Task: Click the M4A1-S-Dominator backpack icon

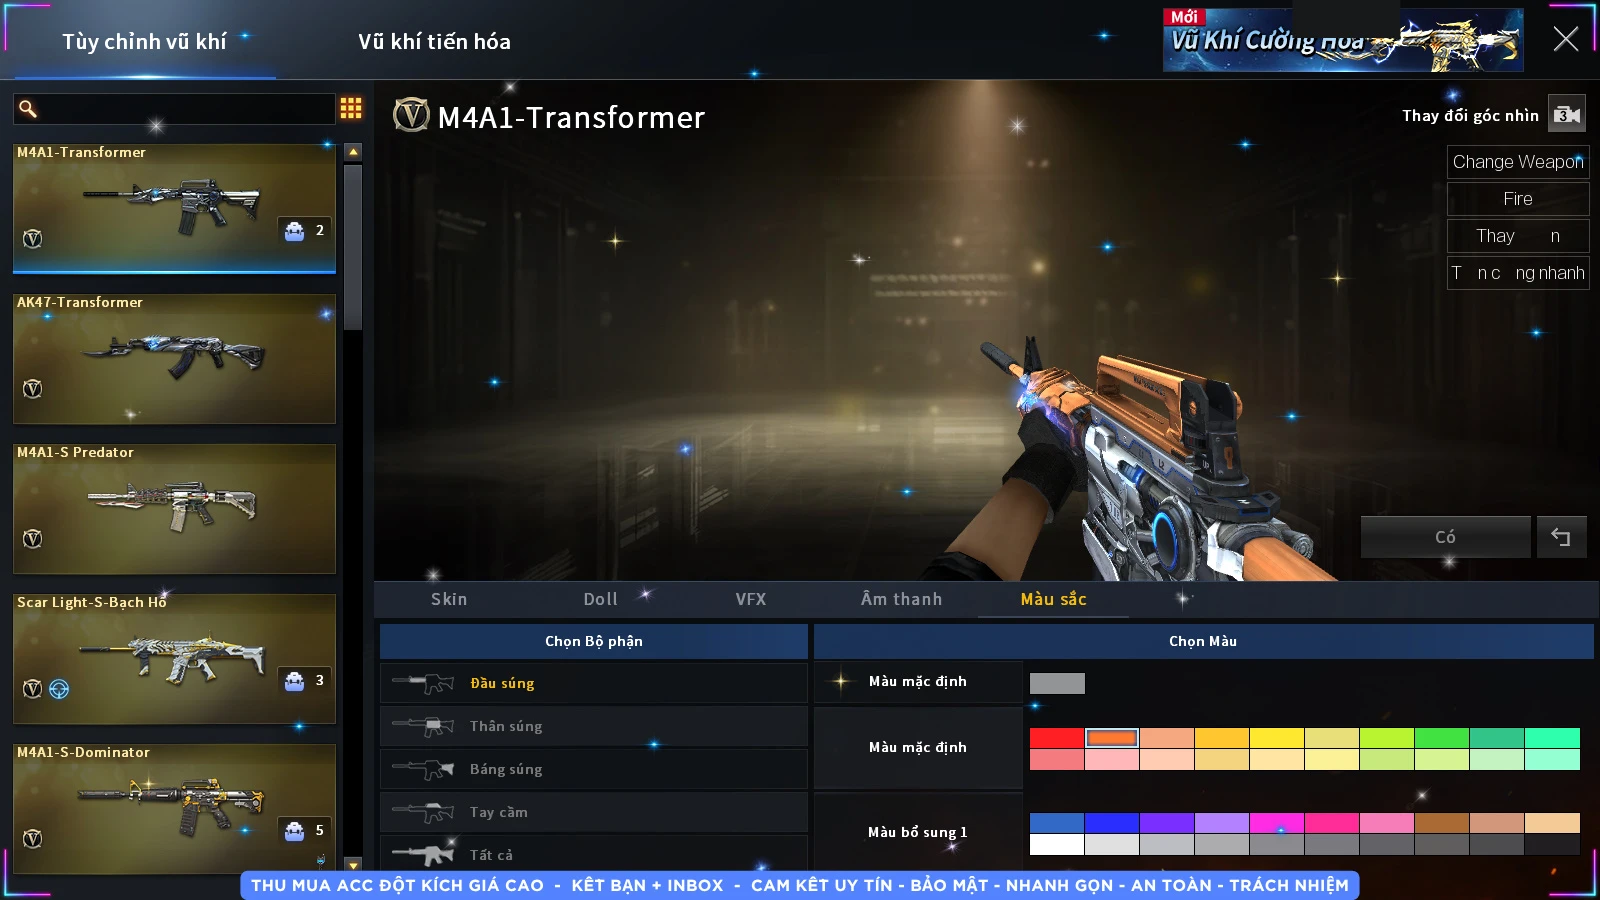Action: [x=295, y=831]
